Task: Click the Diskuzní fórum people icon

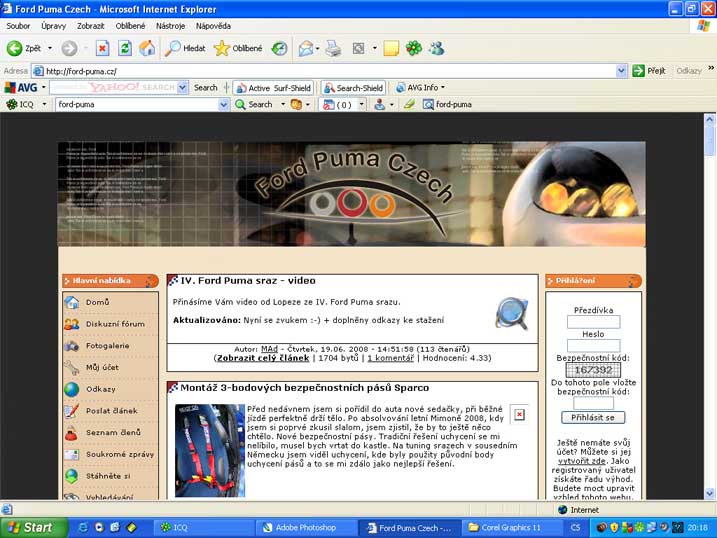Action: [x=71, y=324]
